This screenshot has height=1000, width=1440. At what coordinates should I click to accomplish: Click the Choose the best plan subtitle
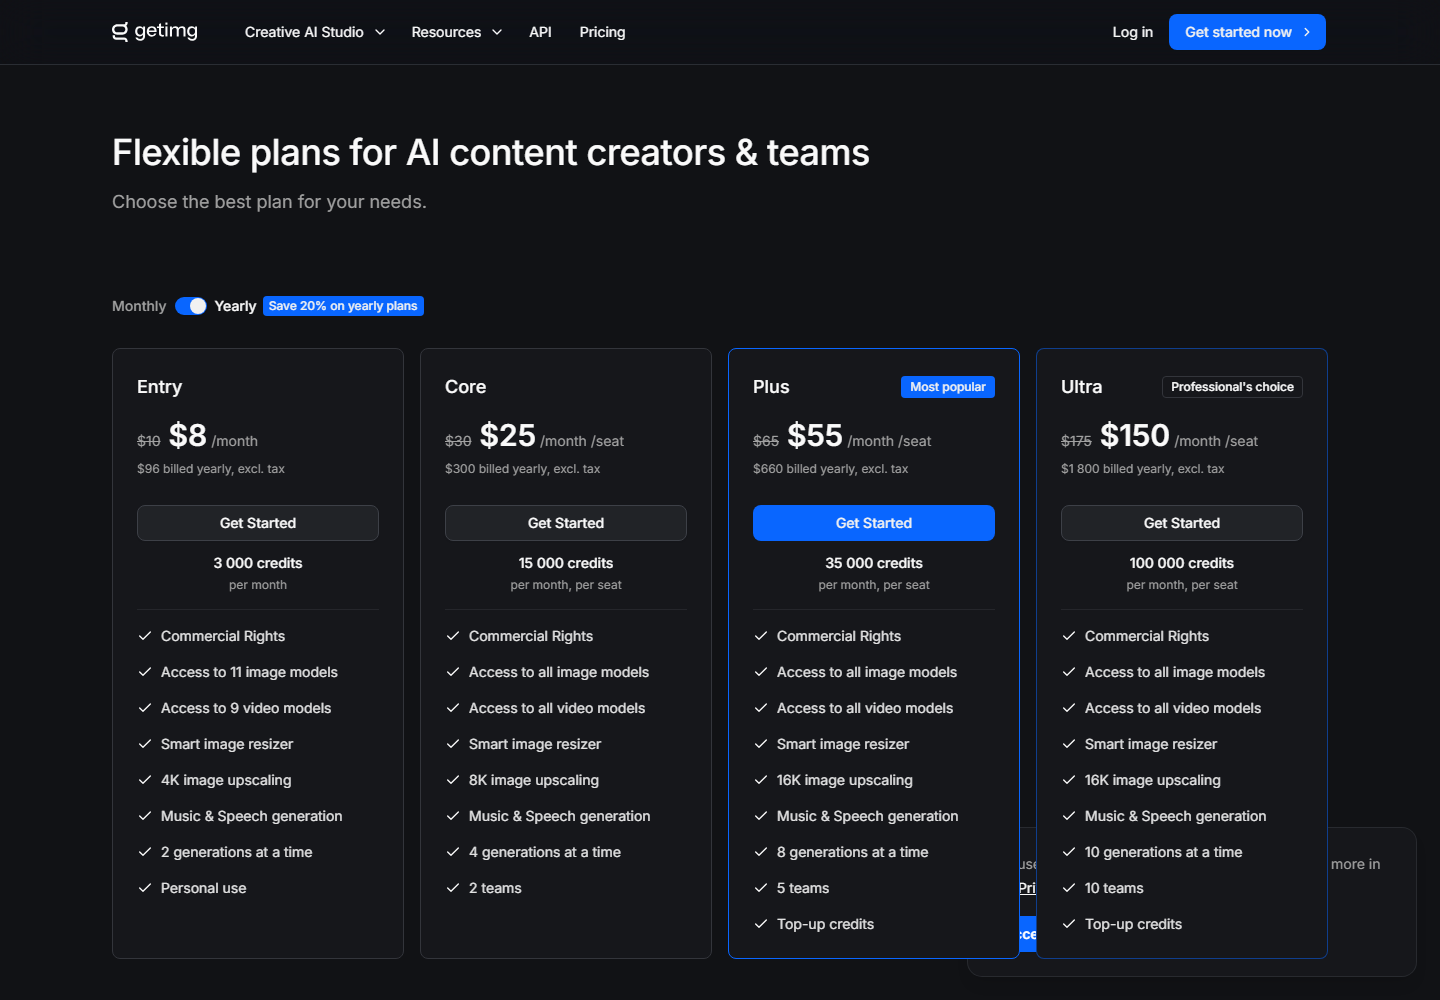269,202
